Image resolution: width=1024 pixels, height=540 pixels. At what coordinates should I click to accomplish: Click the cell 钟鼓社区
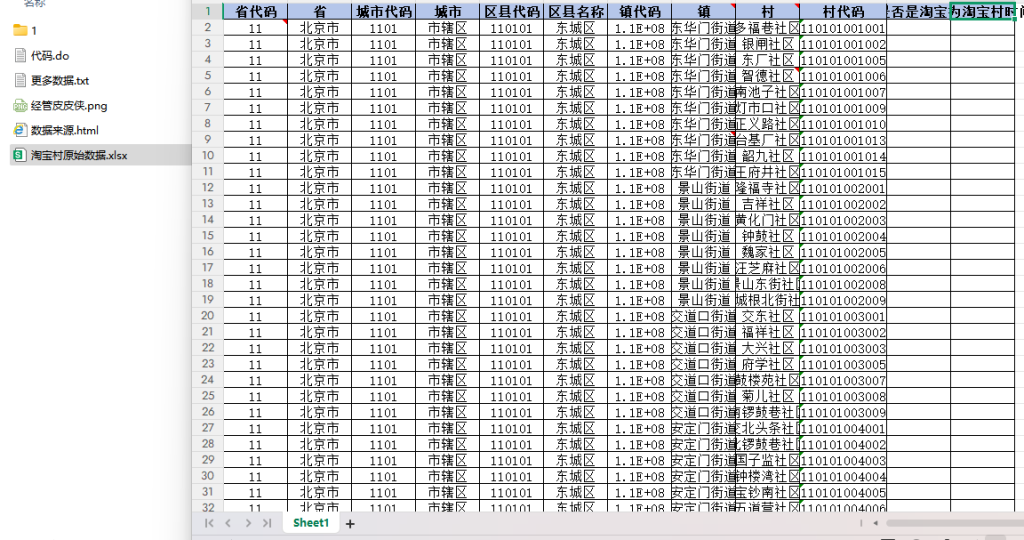pos(767,236)
